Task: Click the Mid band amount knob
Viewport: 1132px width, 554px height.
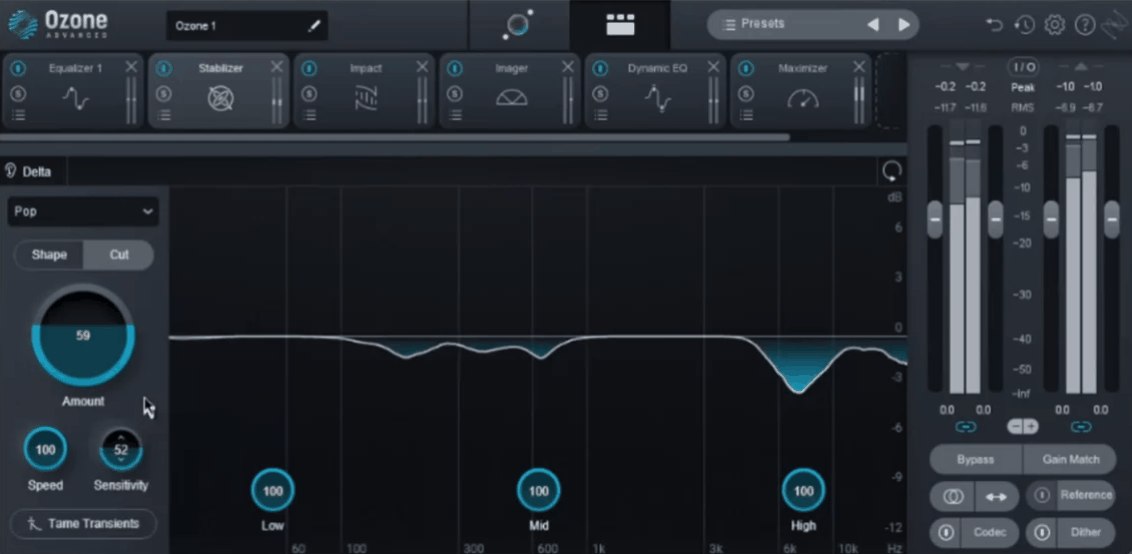Action: pyautogui.click(x=539, y=491)
